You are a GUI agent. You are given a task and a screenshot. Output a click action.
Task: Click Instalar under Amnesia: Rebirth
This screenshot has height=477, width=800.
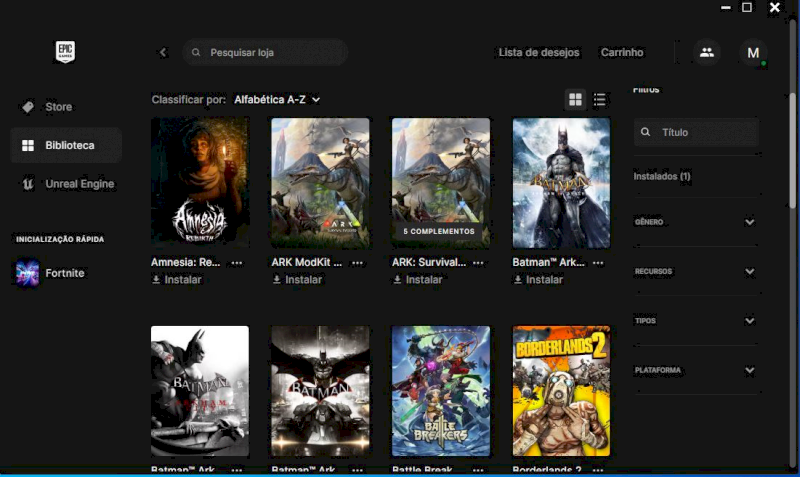[177, 280]
